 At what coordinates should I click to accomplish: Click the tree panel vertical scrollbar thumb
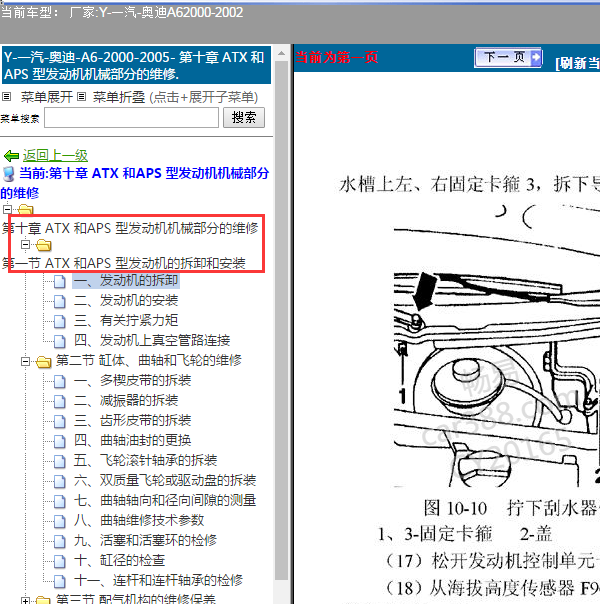point(282,320)
